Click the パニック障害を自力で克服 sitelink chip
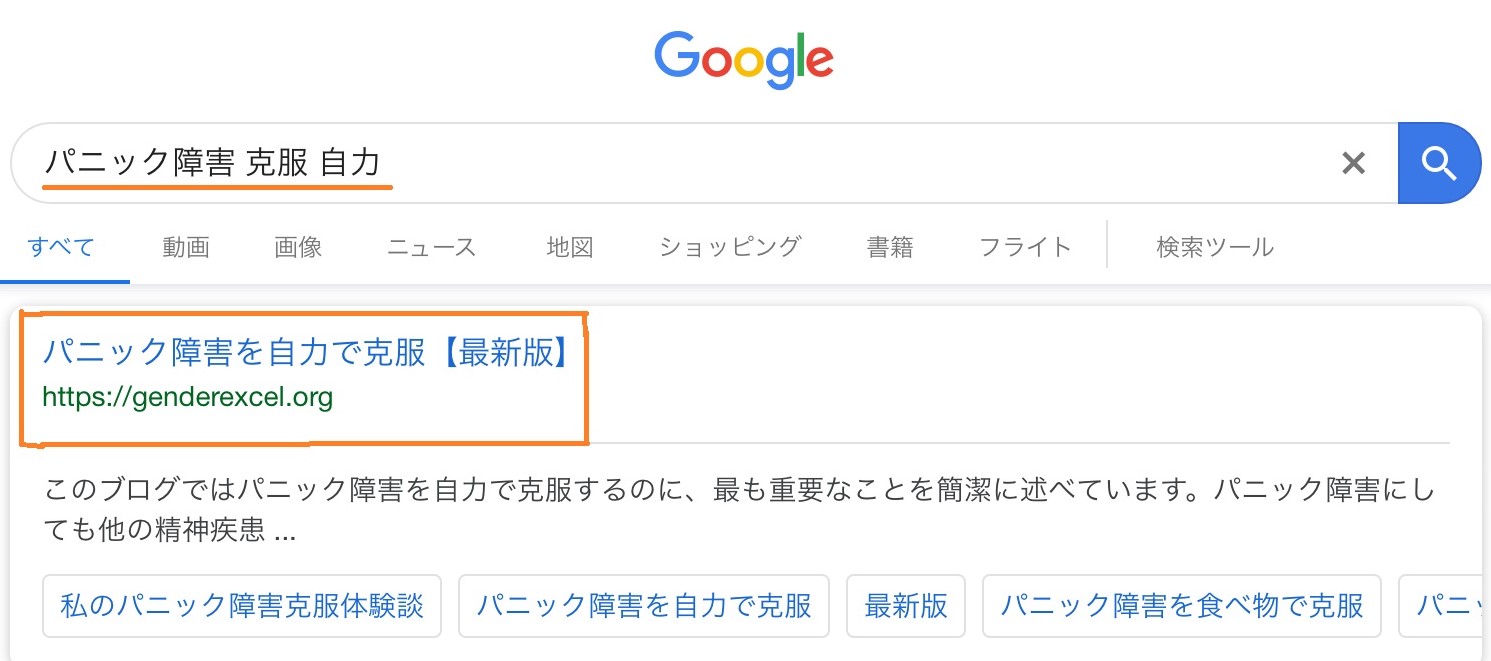This screenshot has height=661, width=1491. click(x=644, y=605)
